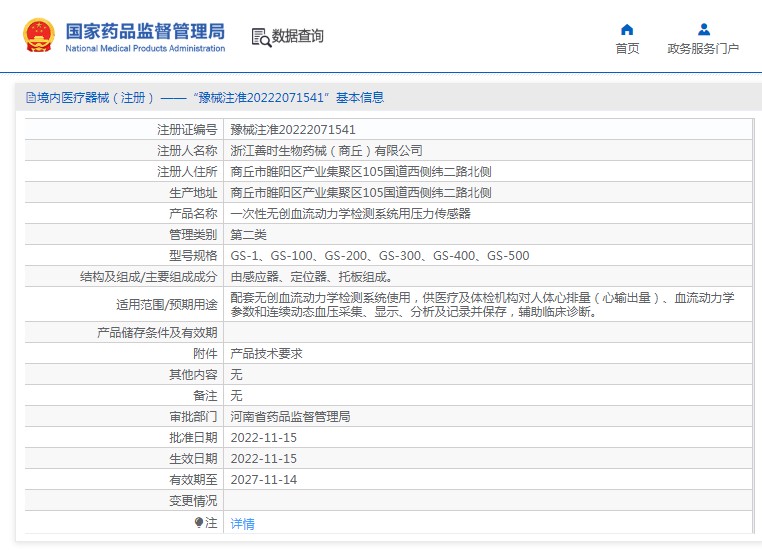Open 政务服务门户 text link
762x550 pixels.
[703, 49]
